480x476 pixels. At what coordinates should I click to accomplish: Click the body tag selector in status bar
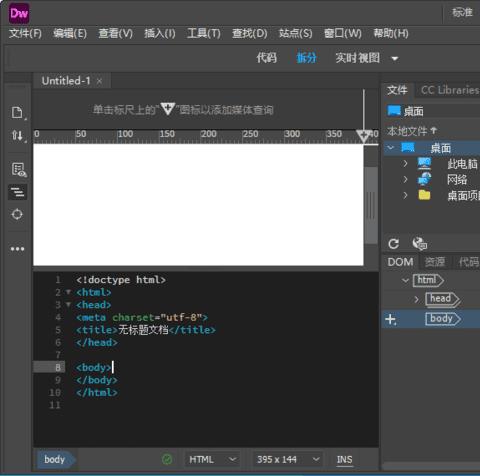(x=55, y=459)
